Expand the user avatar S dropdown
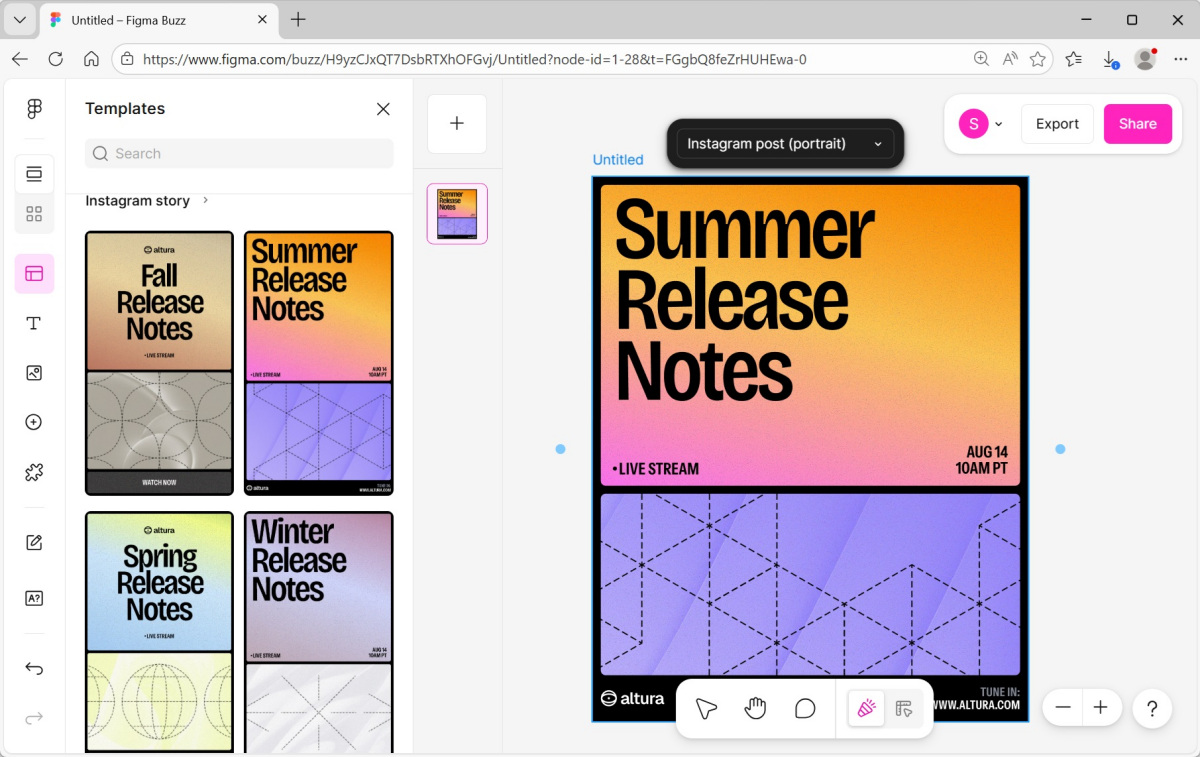The image size is (1200, 757). [981, 124]
